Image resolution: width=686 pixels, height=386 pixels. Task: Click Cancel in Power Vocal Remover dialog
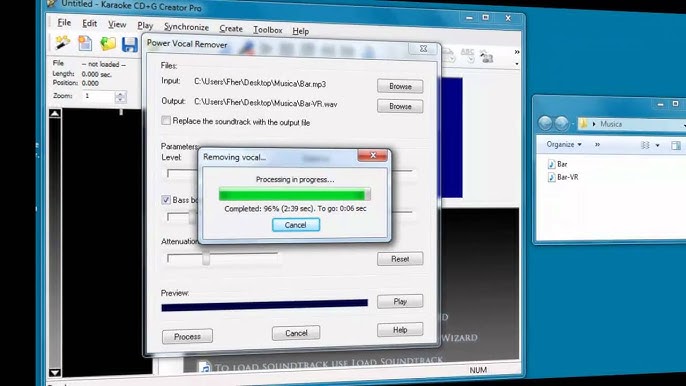296,333
